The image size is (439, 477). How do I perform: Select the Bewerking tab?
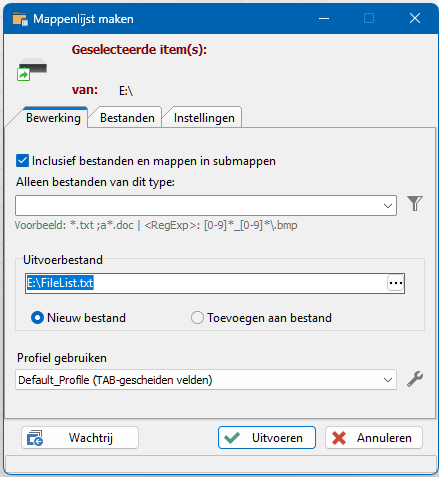pos(53,118)
